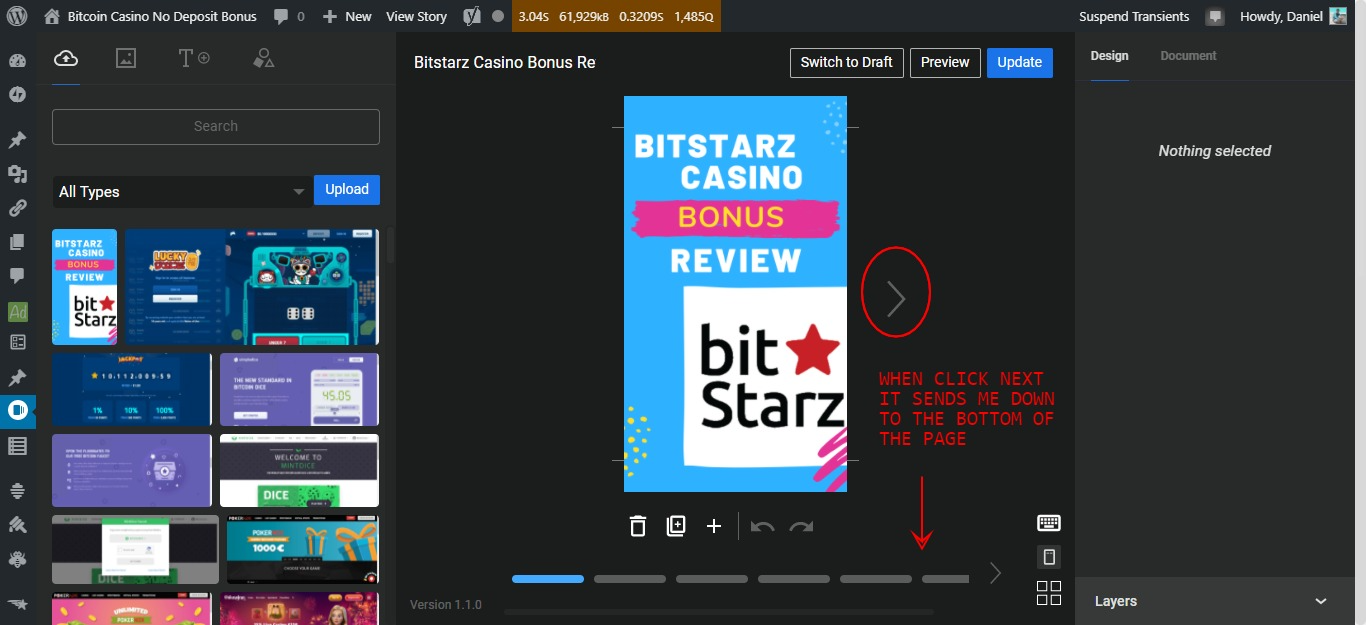Open the active Stories sidebar icon
This screenshot has height=625, width=1366.
coord(17,410)
